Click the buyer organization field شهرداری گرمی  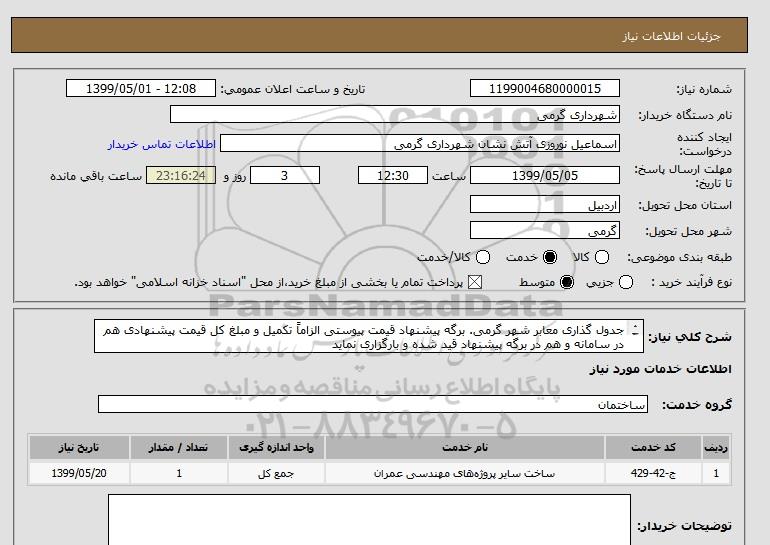(x=395, y=114)
